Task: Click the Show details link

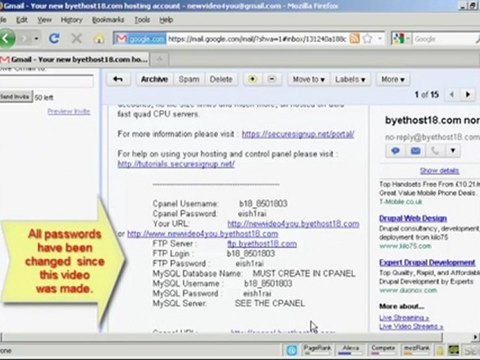Action: click(x=439, y=171)
